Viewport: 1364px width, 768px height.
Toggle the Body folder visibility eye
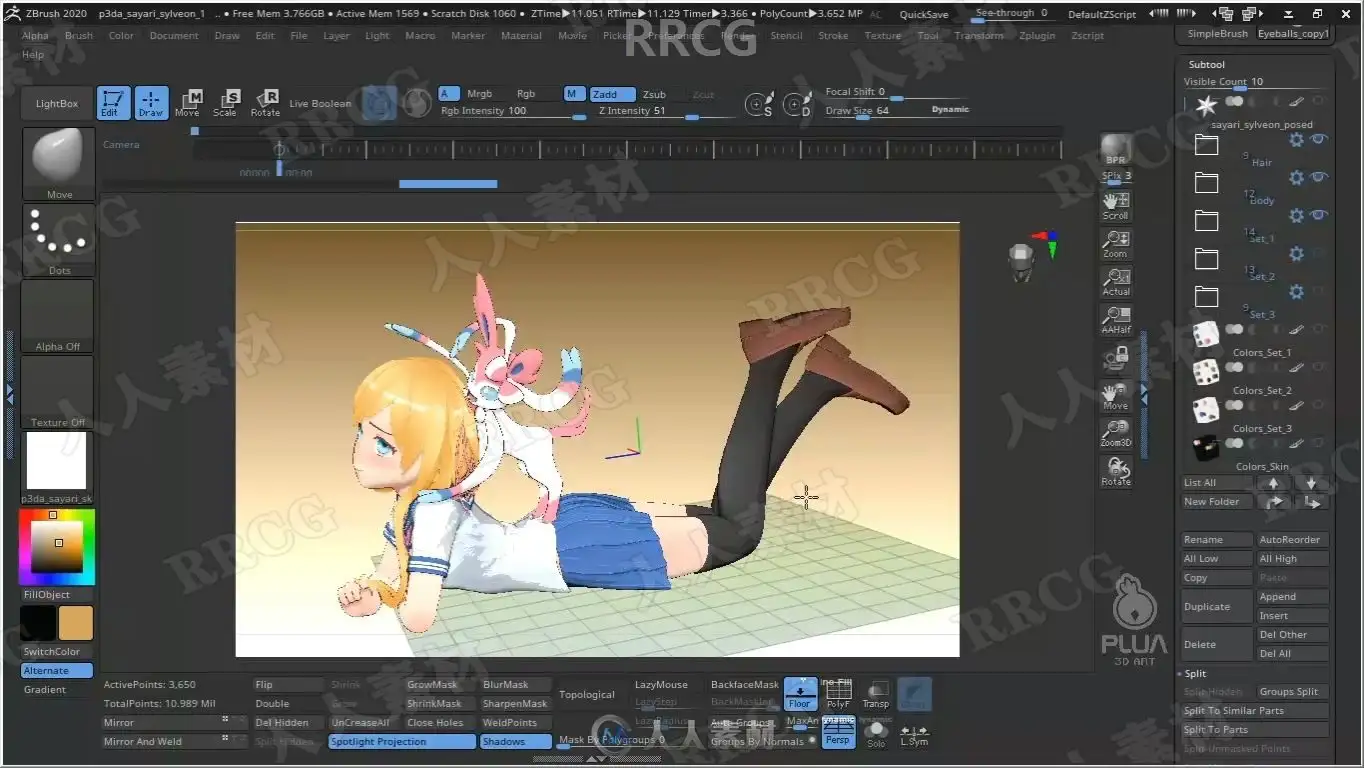tap(1319, 177)
